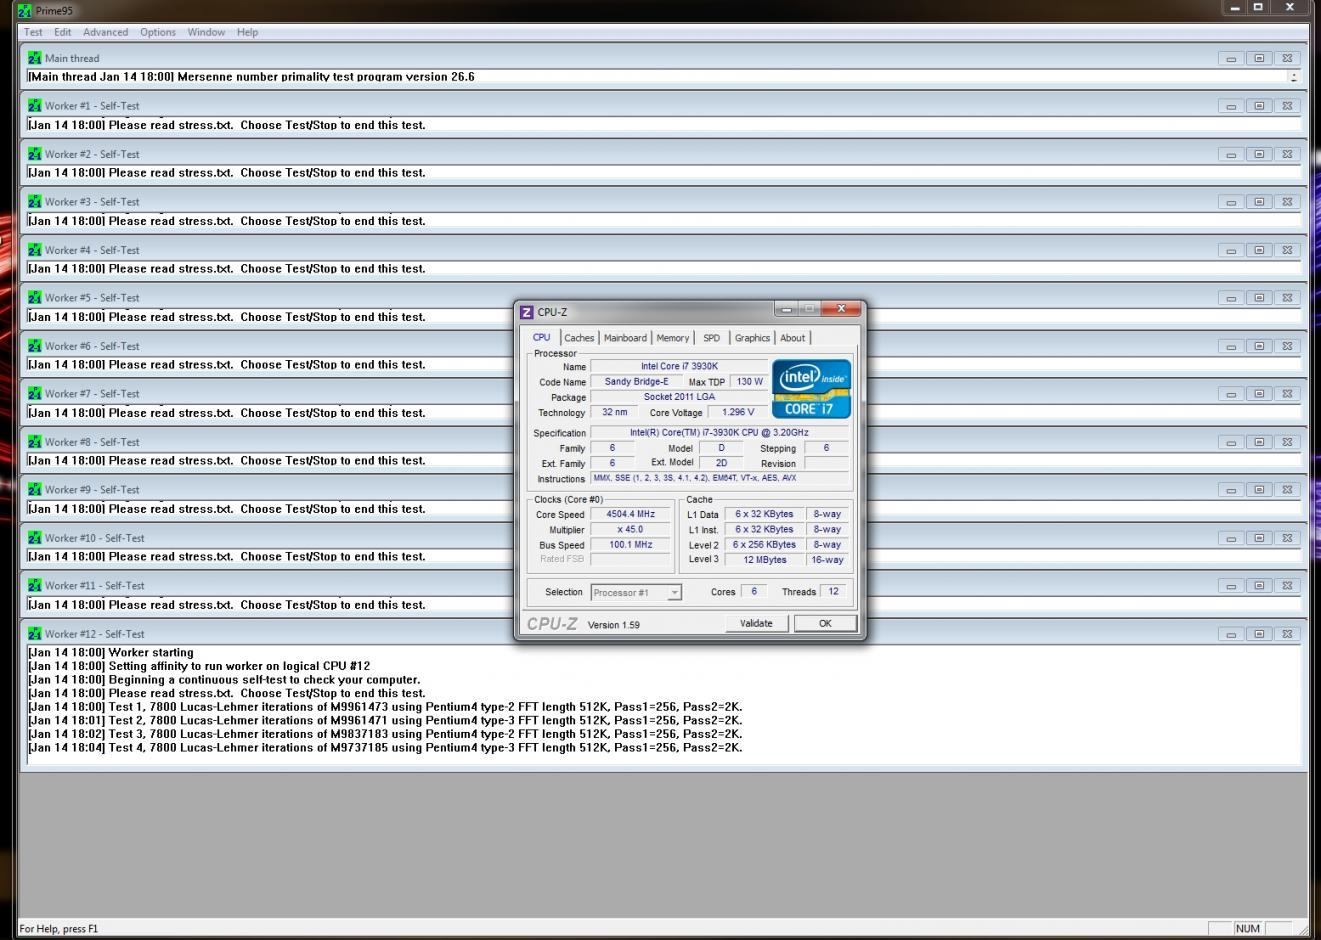Maximize the Worker #1 child window
Screen dimensions: 1321x940
tap(1259, 106)
